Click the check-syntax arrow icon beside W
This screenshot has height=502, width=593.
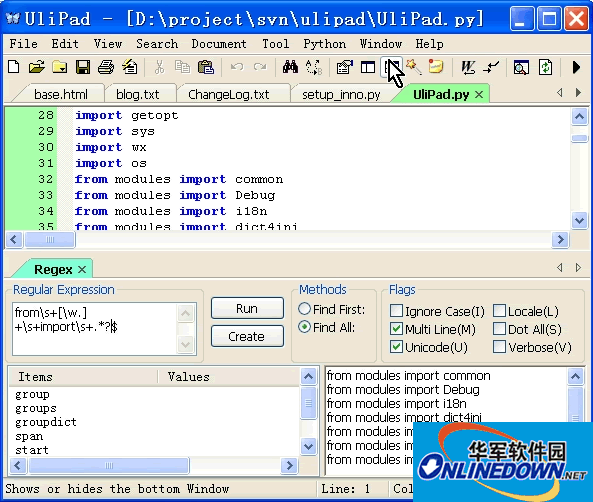click(x=491, y=67)
